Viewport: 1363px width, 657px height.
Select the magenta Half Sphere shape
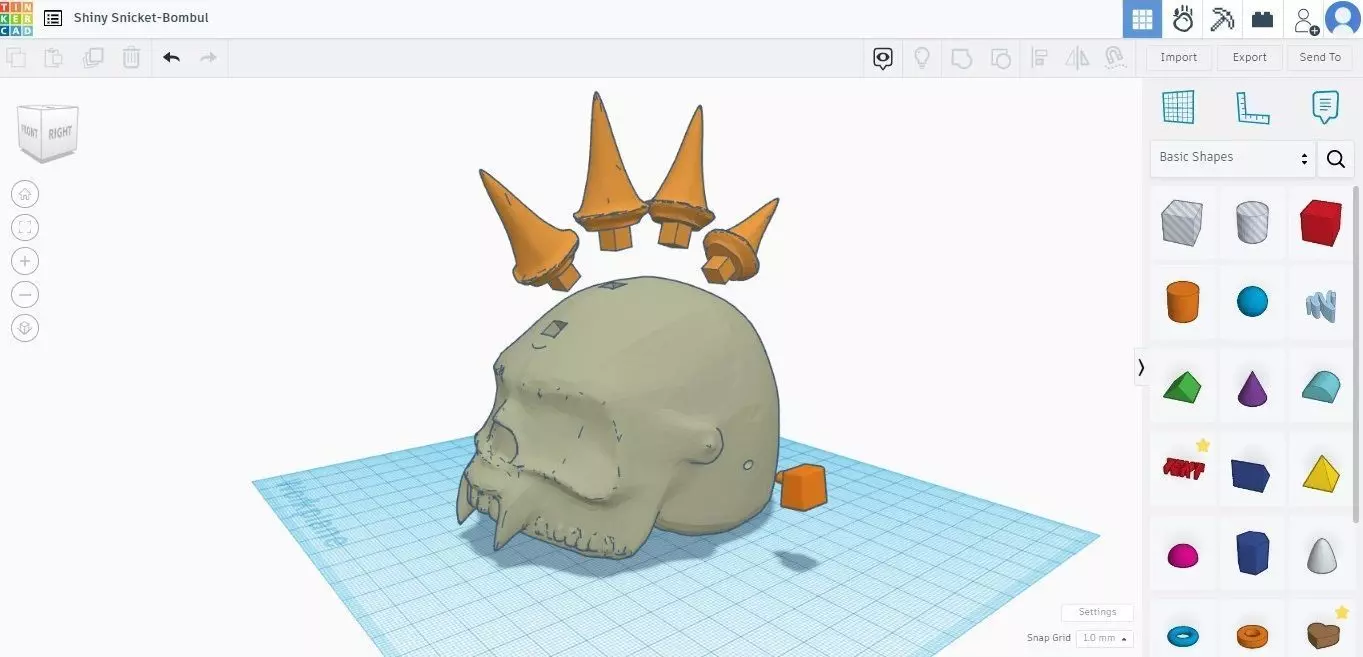point(1182,555)
